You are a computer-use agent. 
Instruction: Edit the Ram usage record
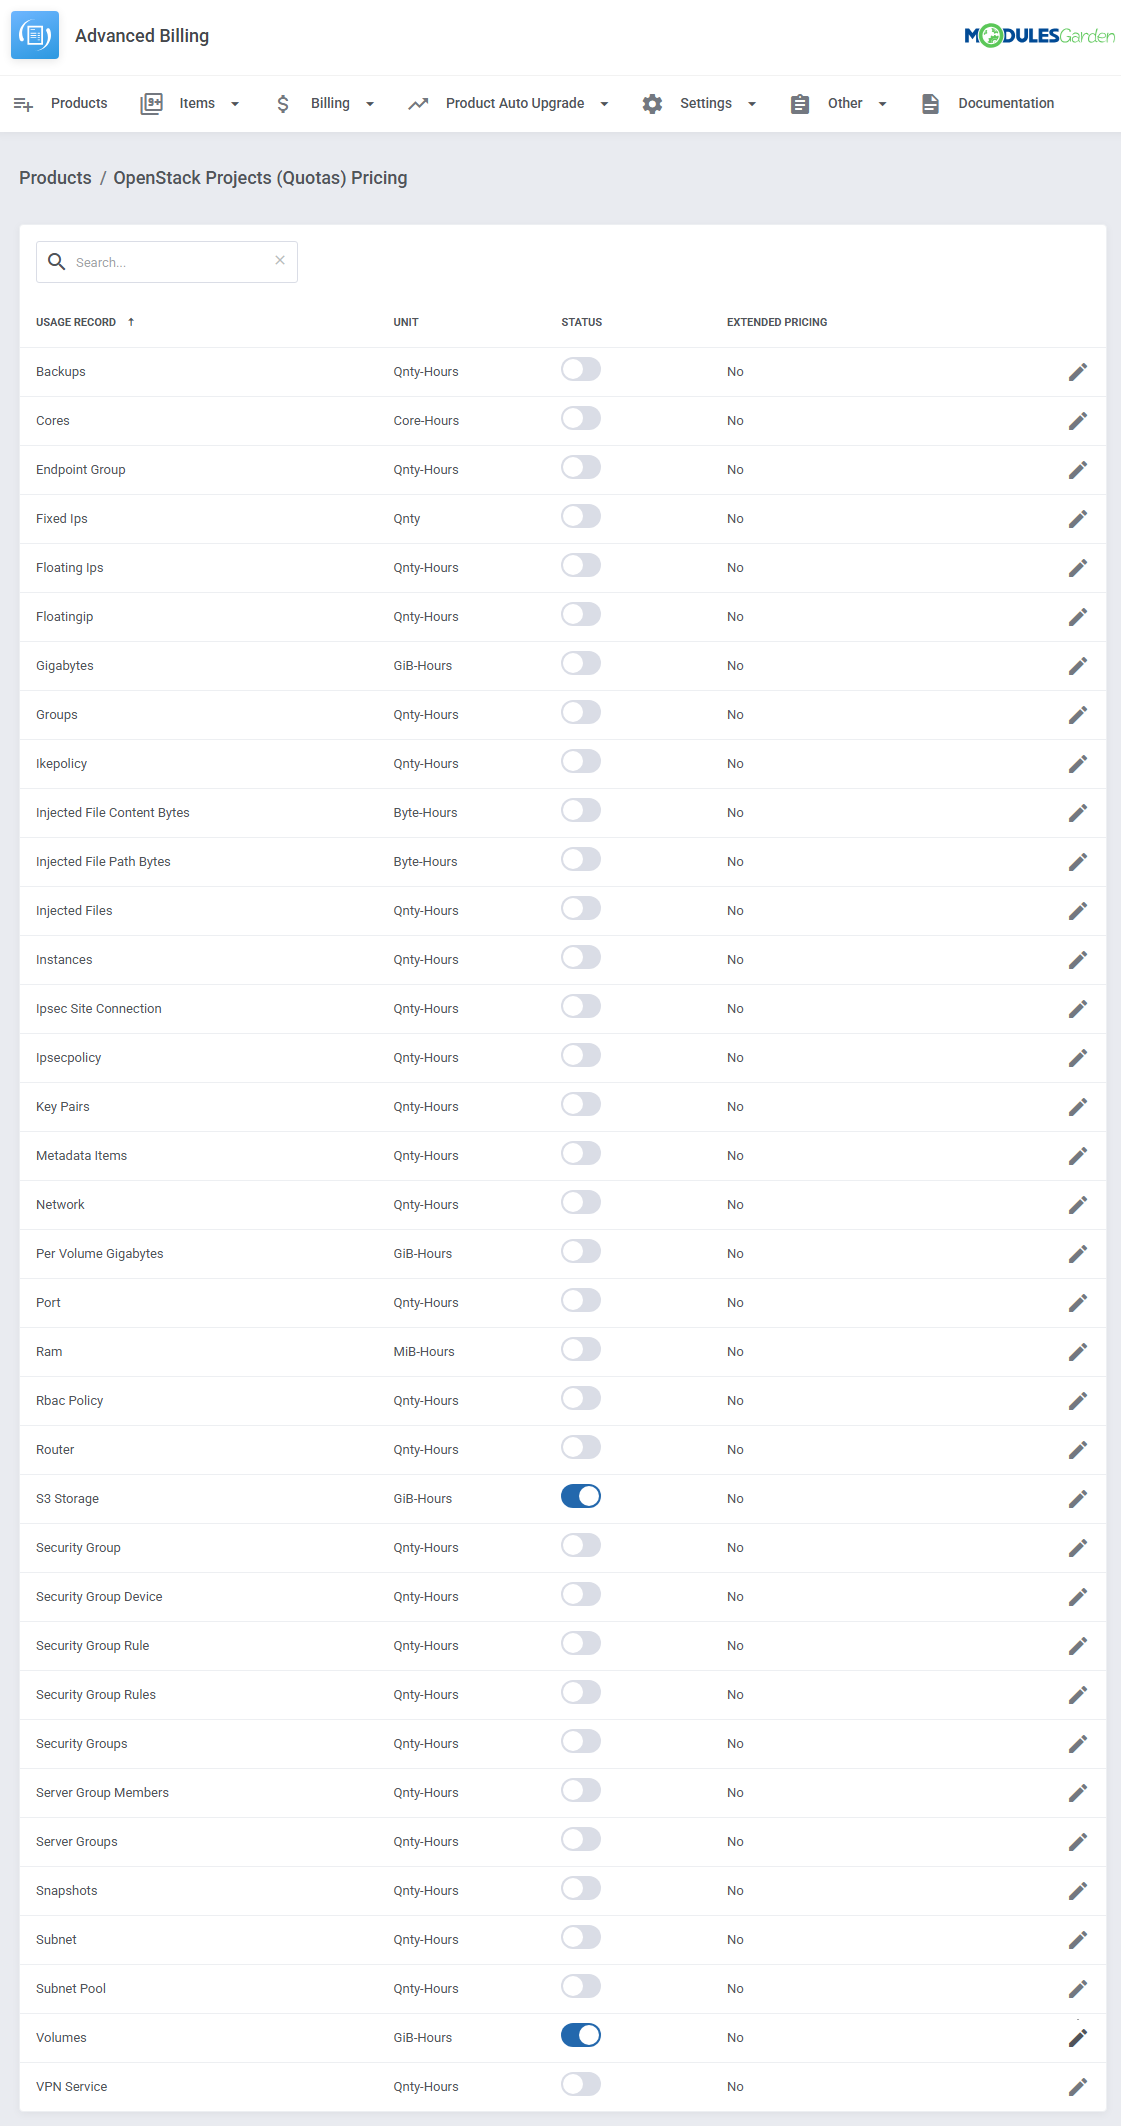[1077, 1352]
